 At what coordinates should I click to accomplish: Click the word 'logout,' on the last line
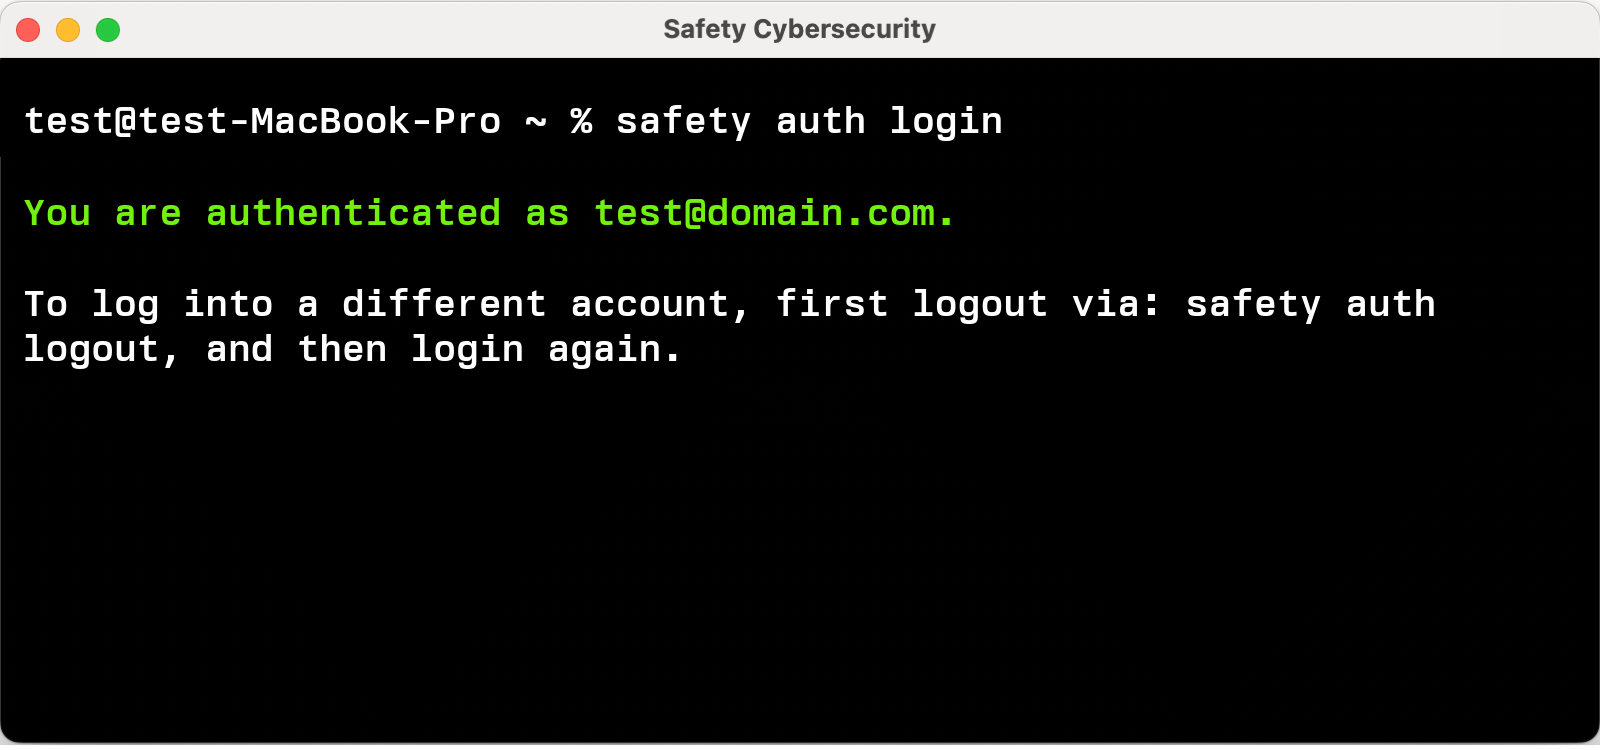click(x=100, y=350)
